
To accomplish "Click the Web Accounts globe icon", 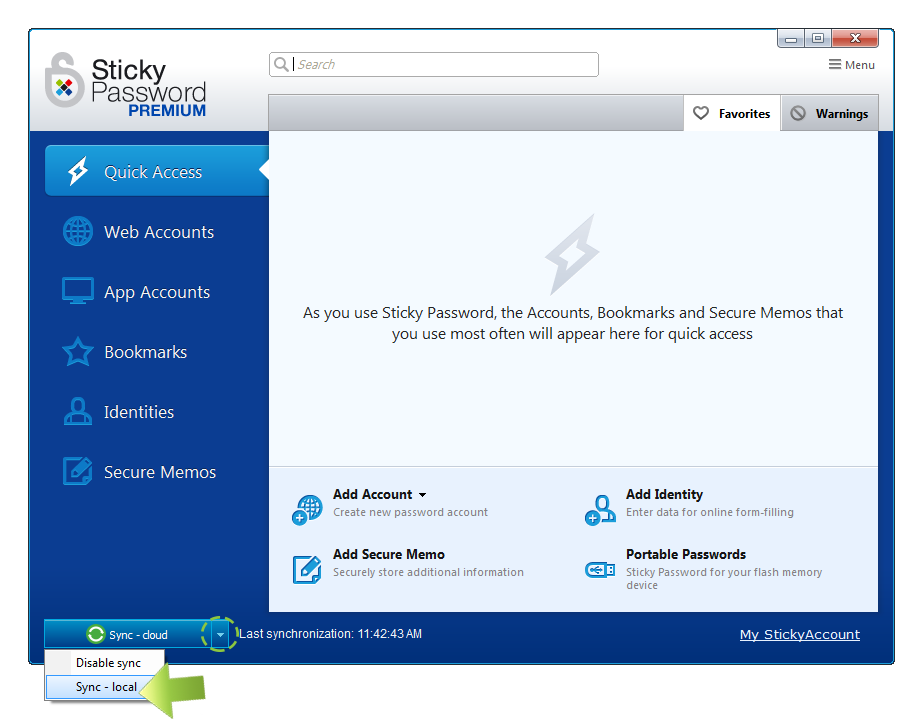I will click(78, 231).
